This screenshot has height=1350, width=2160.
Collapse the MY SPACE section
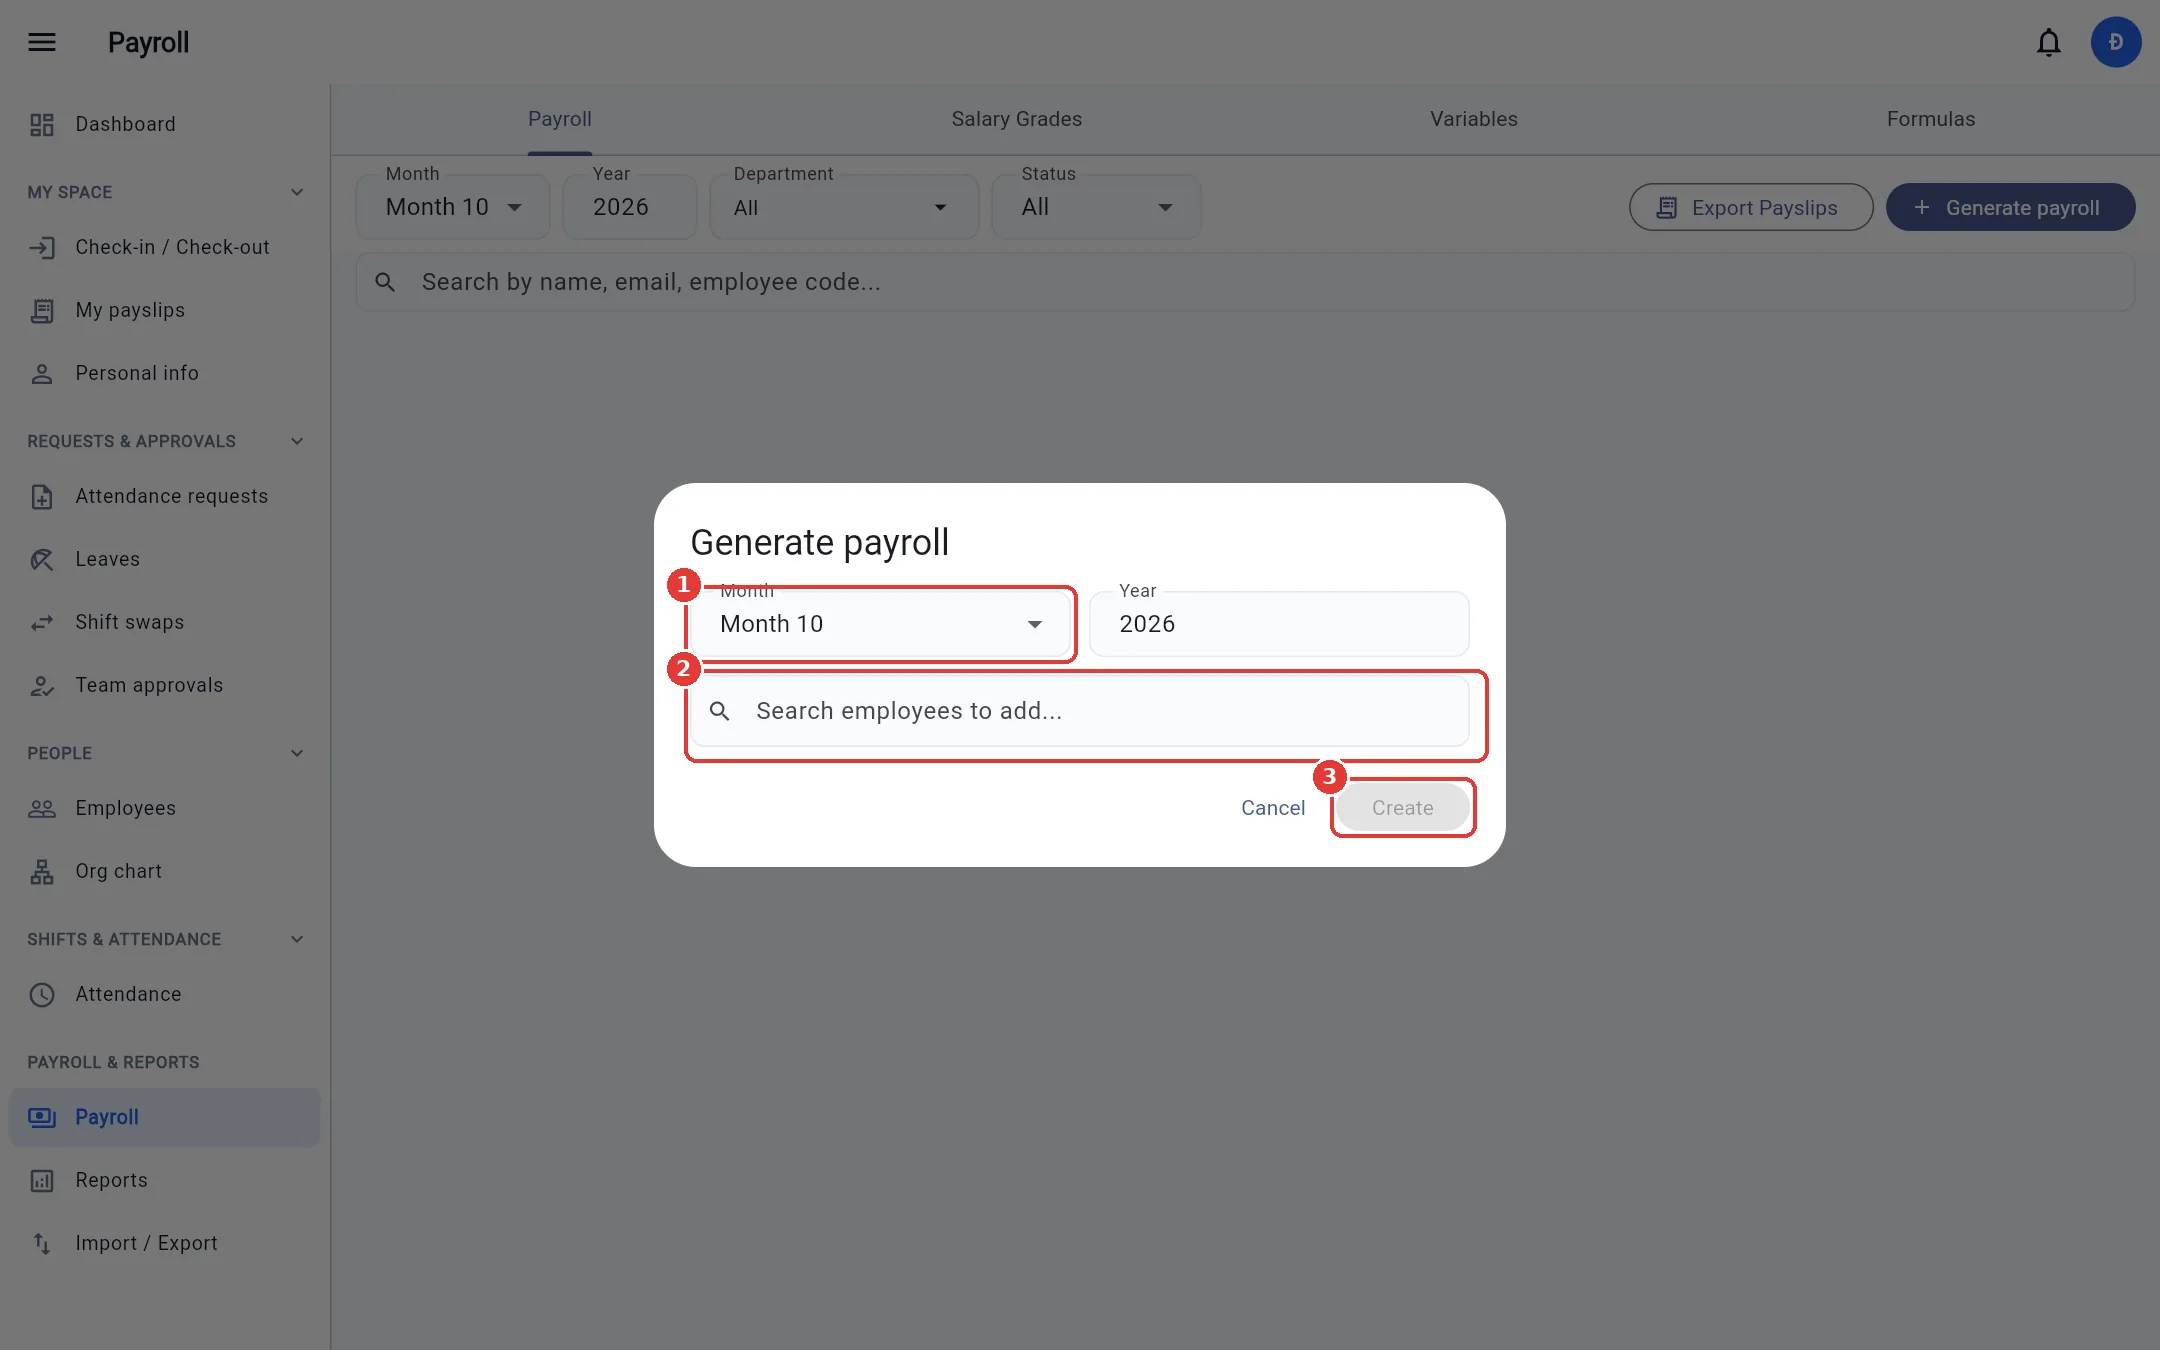point(297,192)
